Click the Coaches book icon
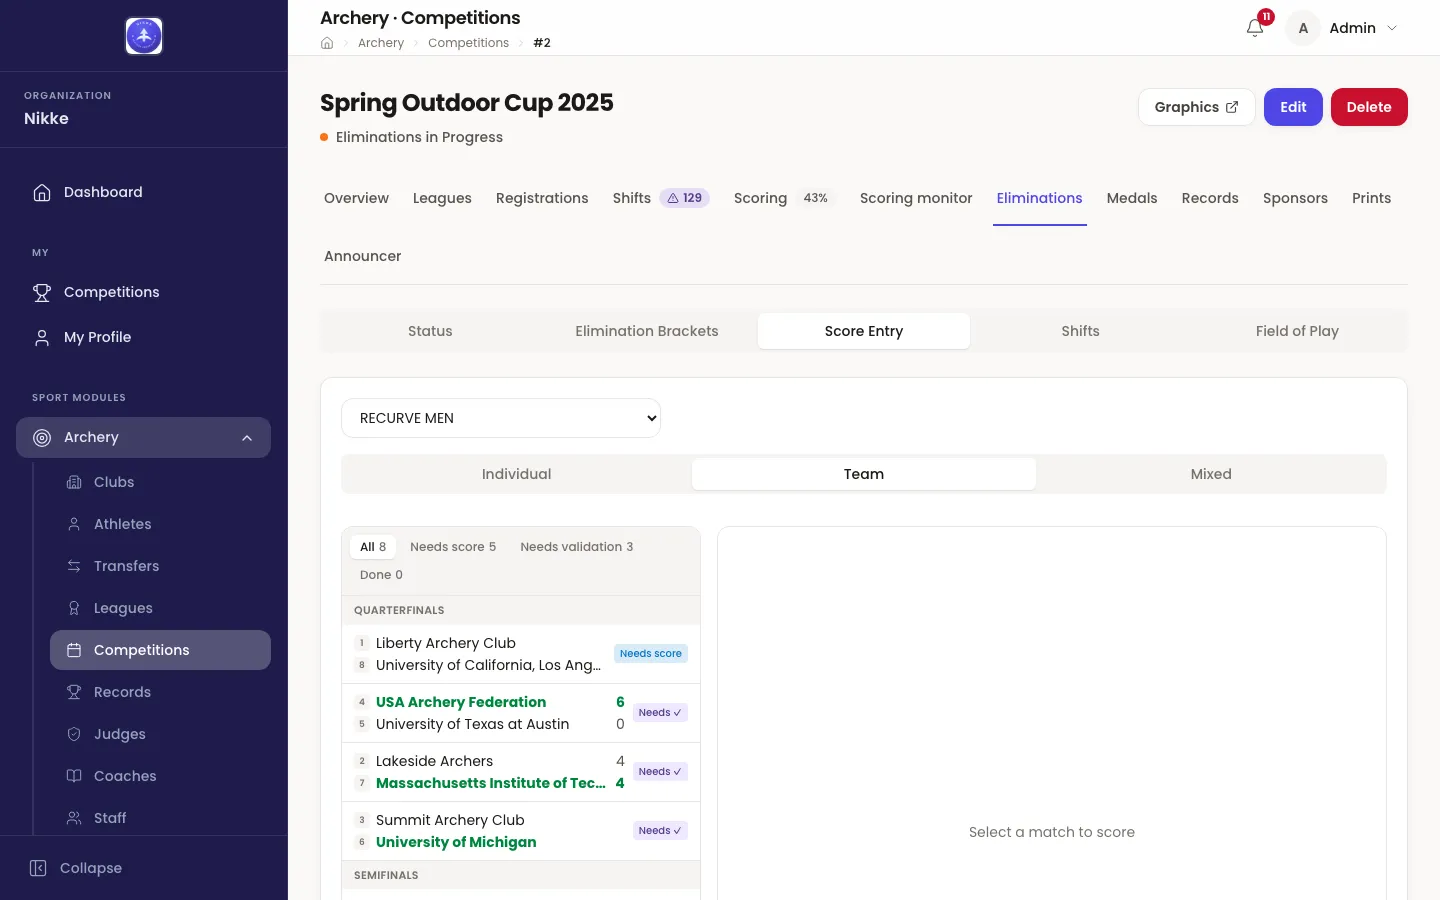1440x900 pixels. pyautogui.click(x=74, y=776)
